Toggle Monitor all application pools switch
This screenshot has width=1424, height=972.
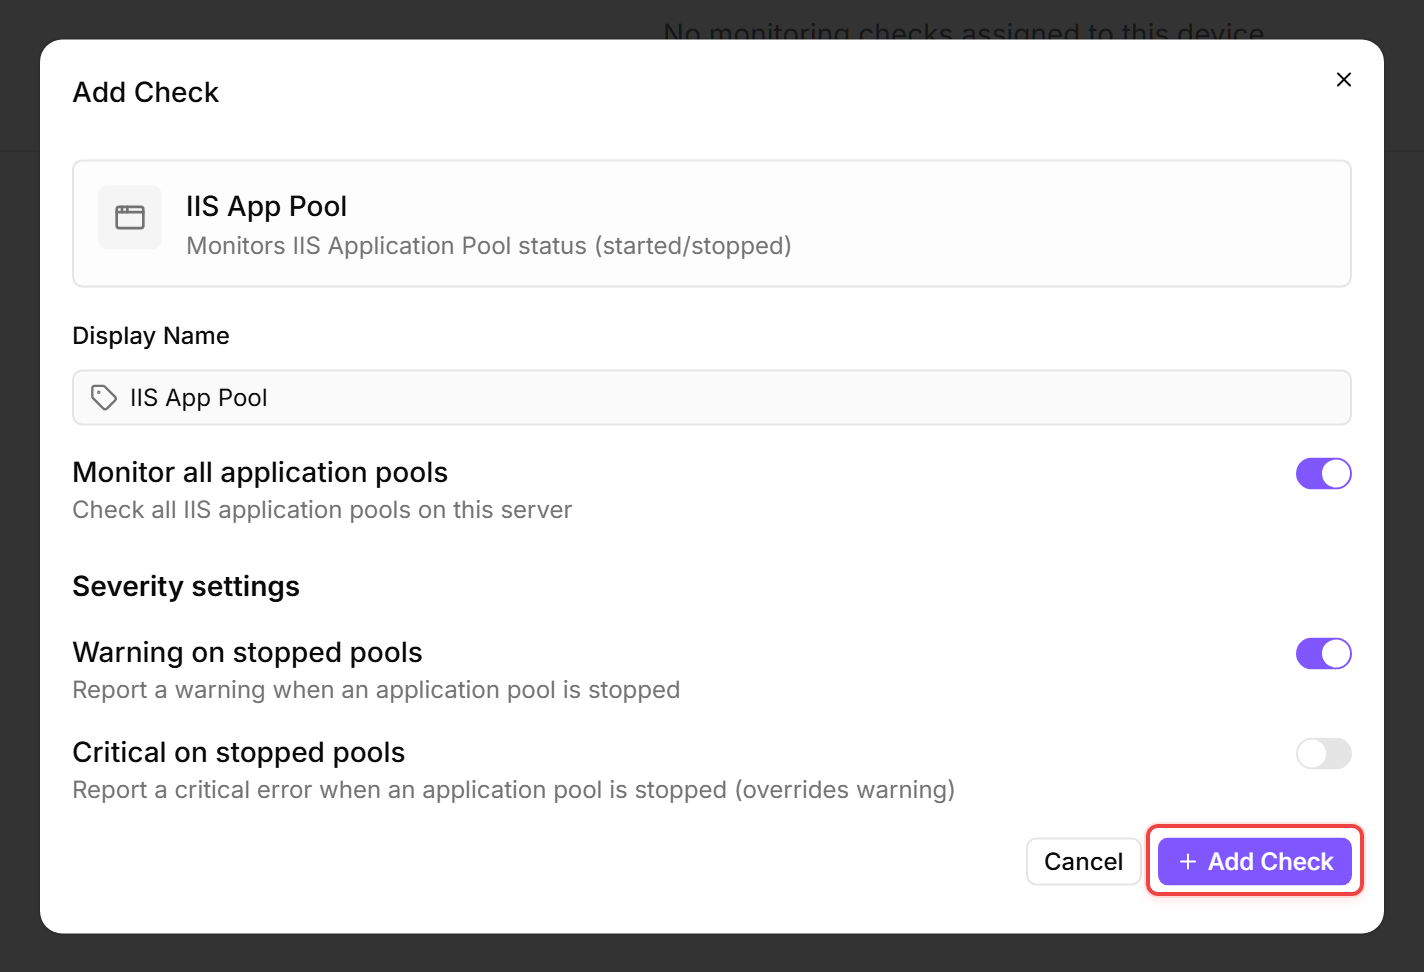click(1323, 473)
